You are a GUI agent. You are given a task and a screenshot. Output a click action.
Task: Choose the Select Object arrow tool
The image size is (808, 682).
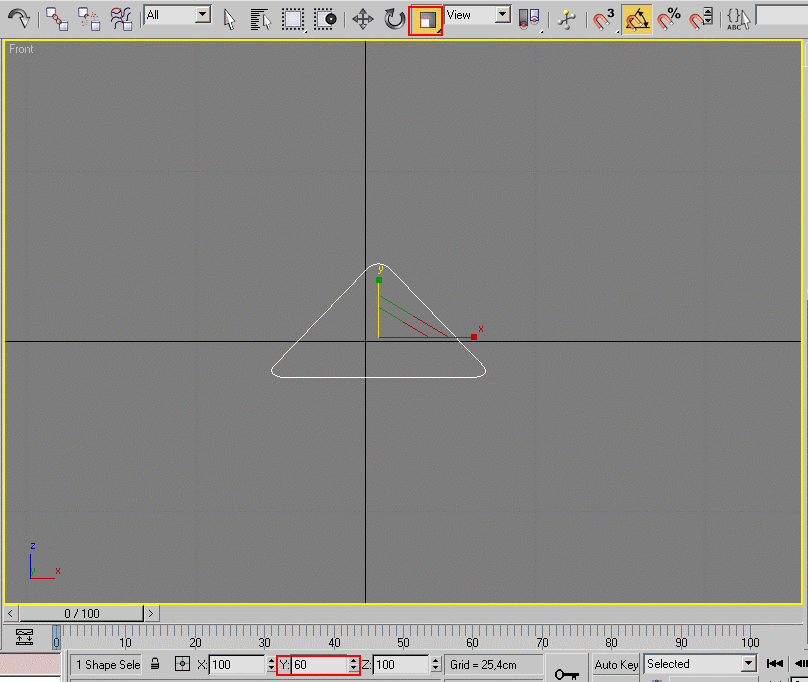click(x=229, y=20)
